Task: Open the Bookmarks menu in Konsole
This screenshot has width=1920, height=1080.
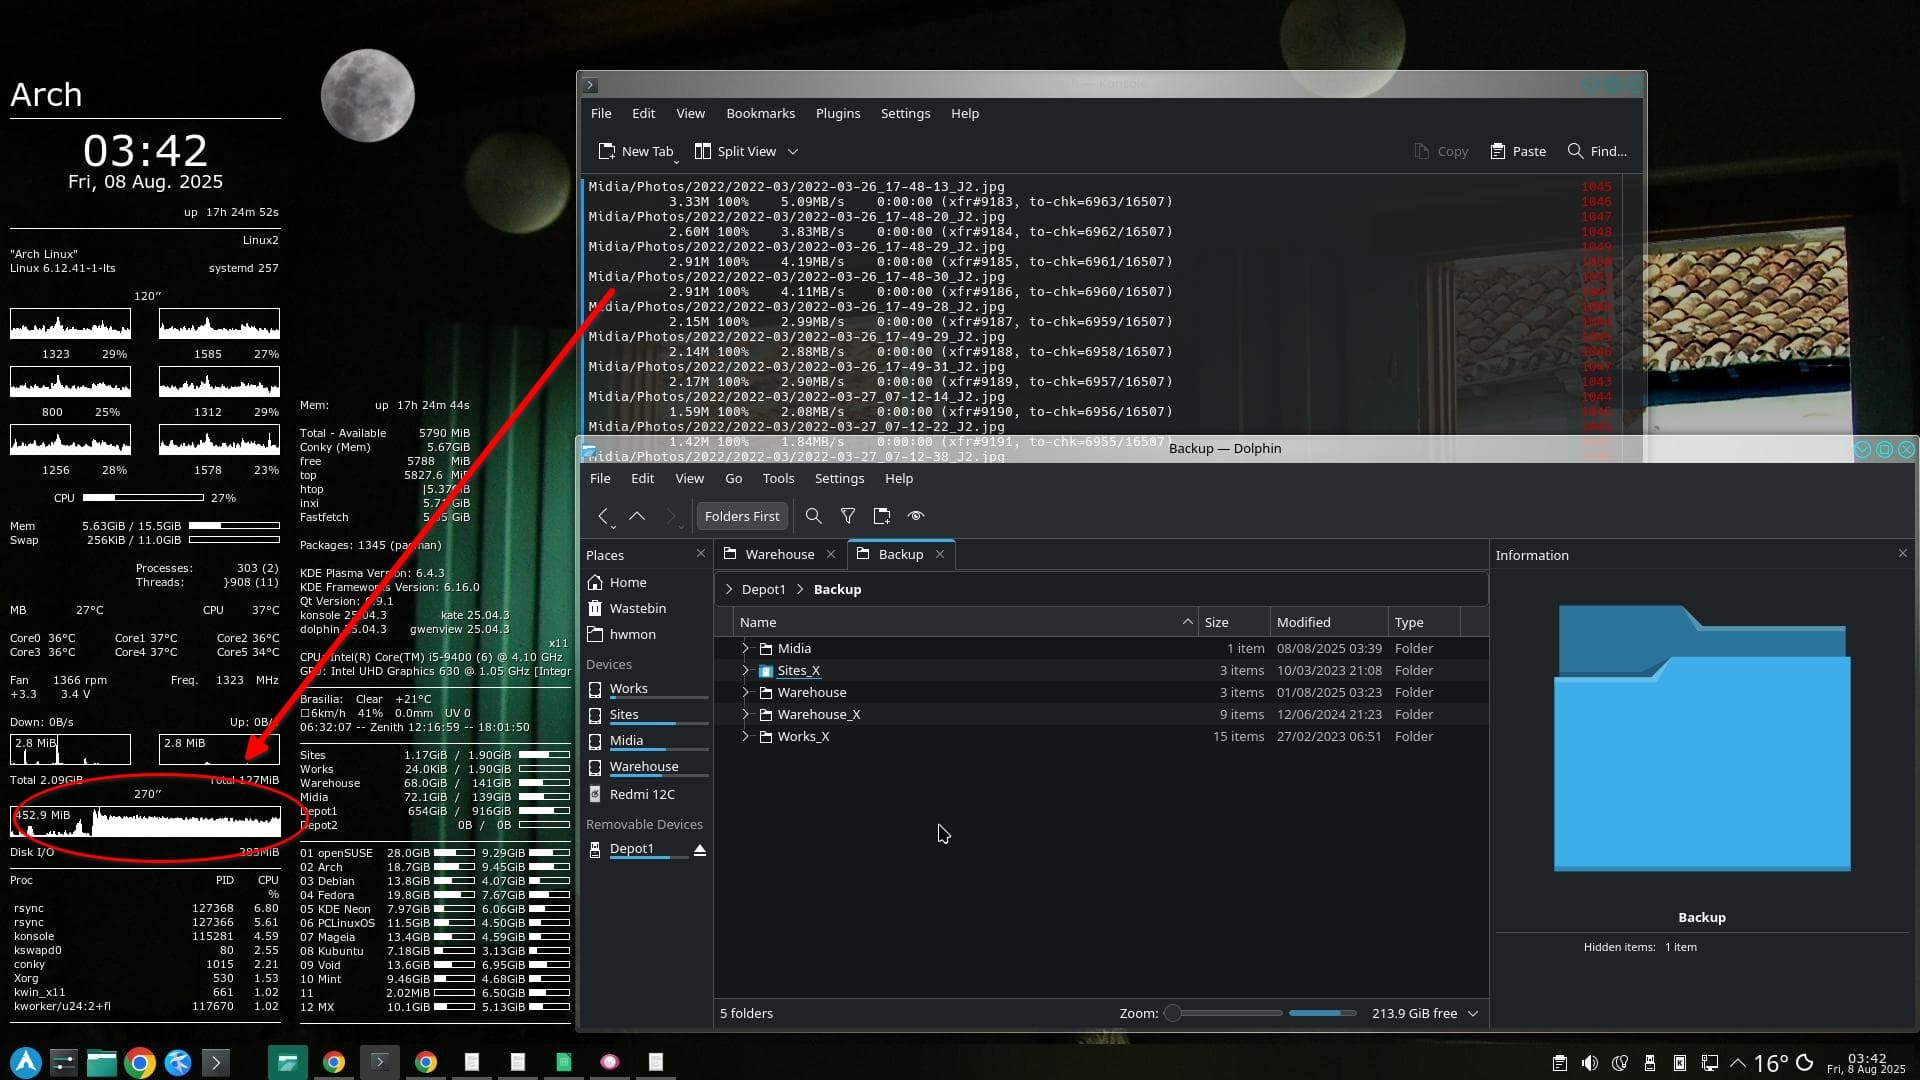Action: (x=760, y=113)
